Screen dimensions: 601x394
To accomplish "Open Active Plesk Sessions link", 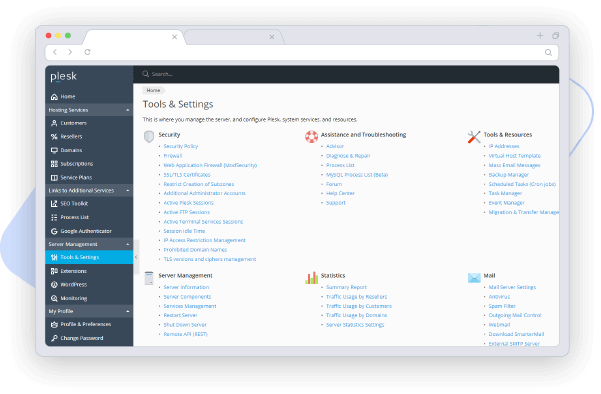I will point(188,203).
